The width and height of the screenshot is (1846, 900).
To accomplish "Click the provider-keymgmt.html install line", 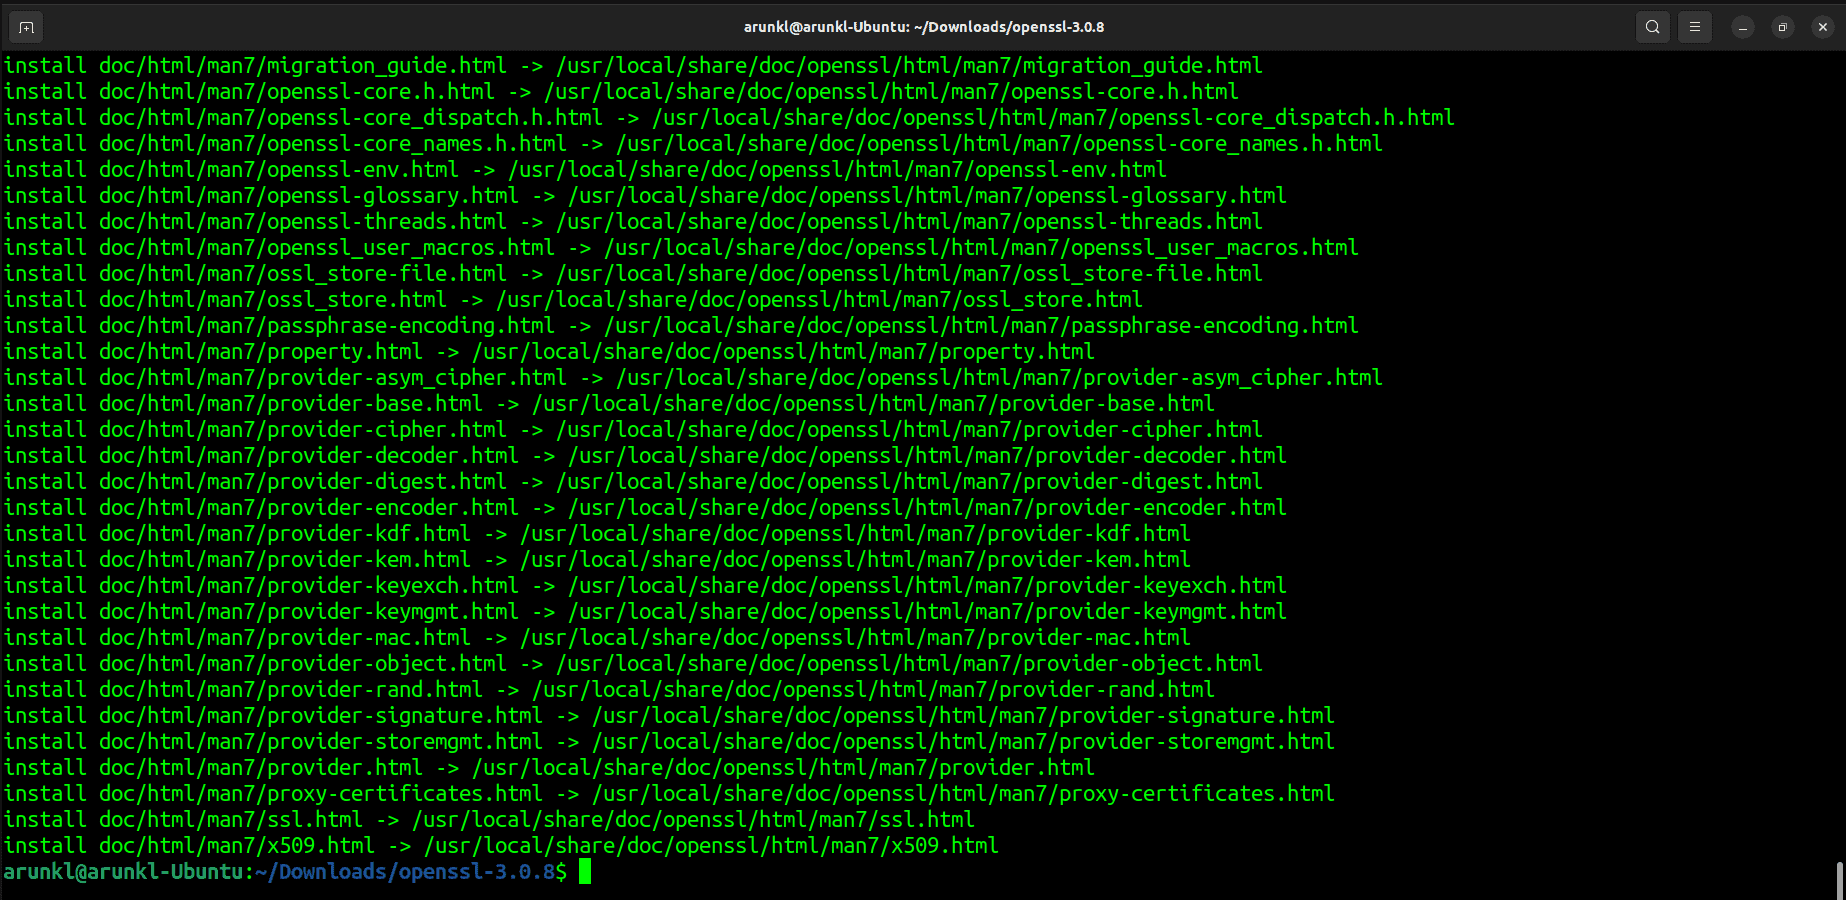I will (645, 612).
